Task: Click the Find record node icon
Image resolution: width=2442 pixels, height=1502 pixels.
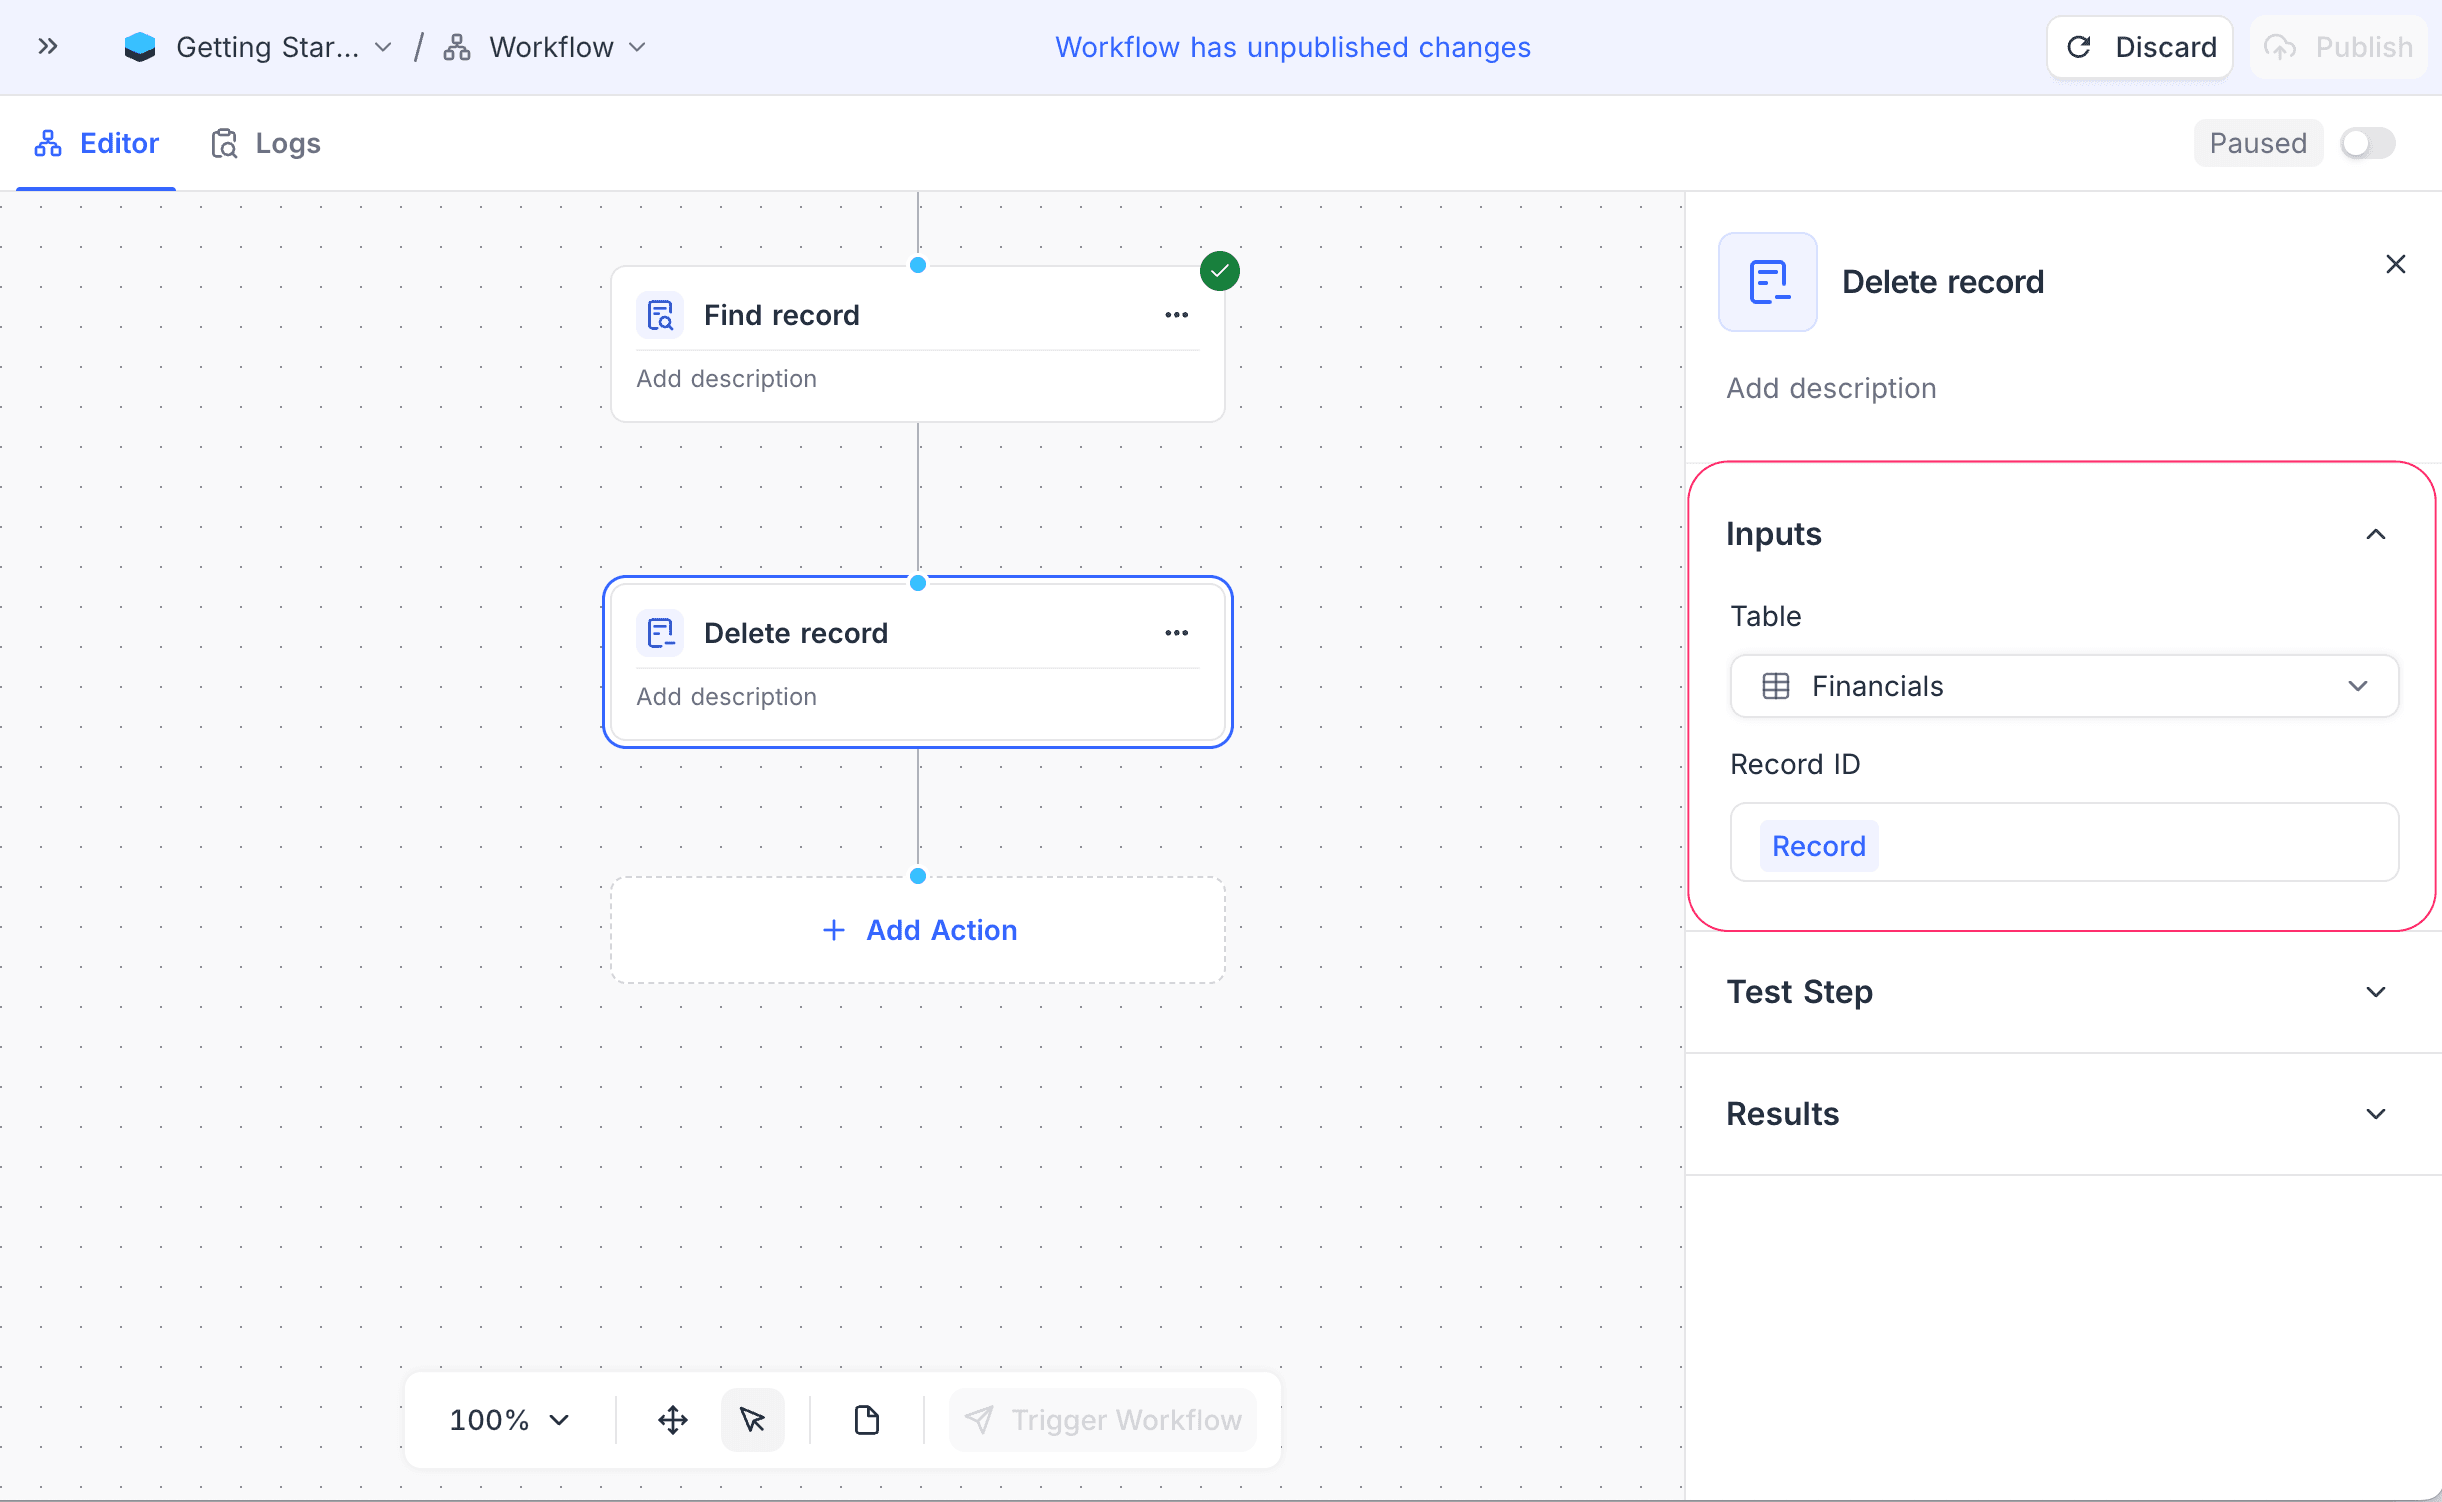Action: [660, 315]
